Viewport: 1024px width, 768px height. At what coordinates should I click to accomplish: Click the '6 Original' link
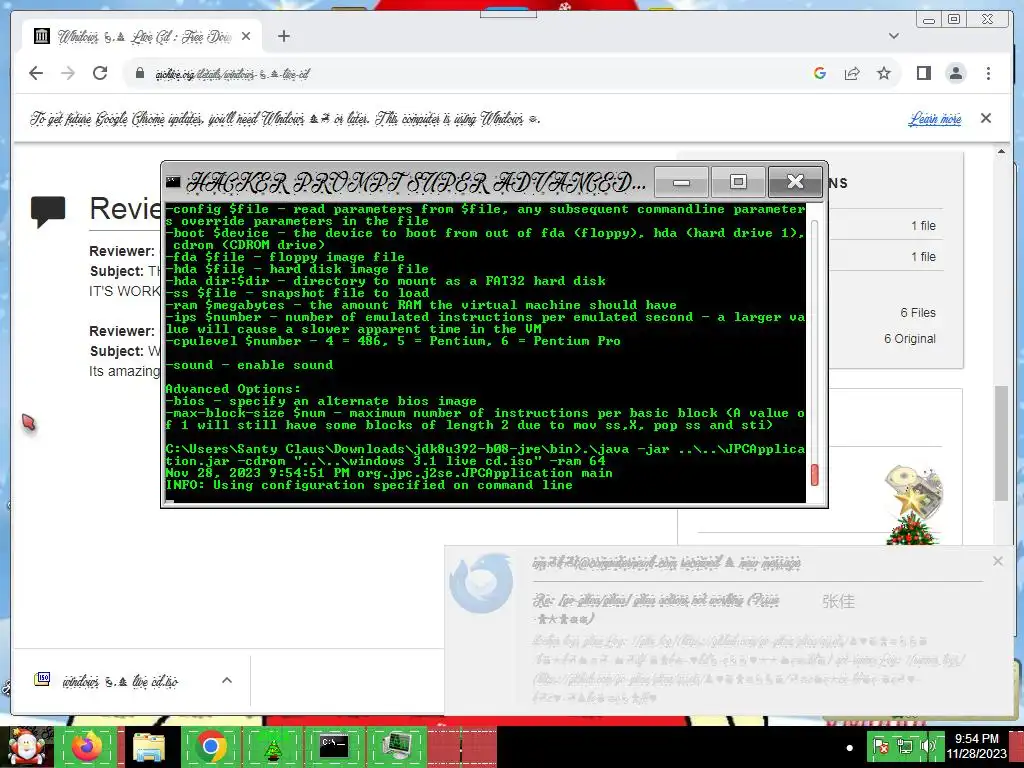point(910,339)
